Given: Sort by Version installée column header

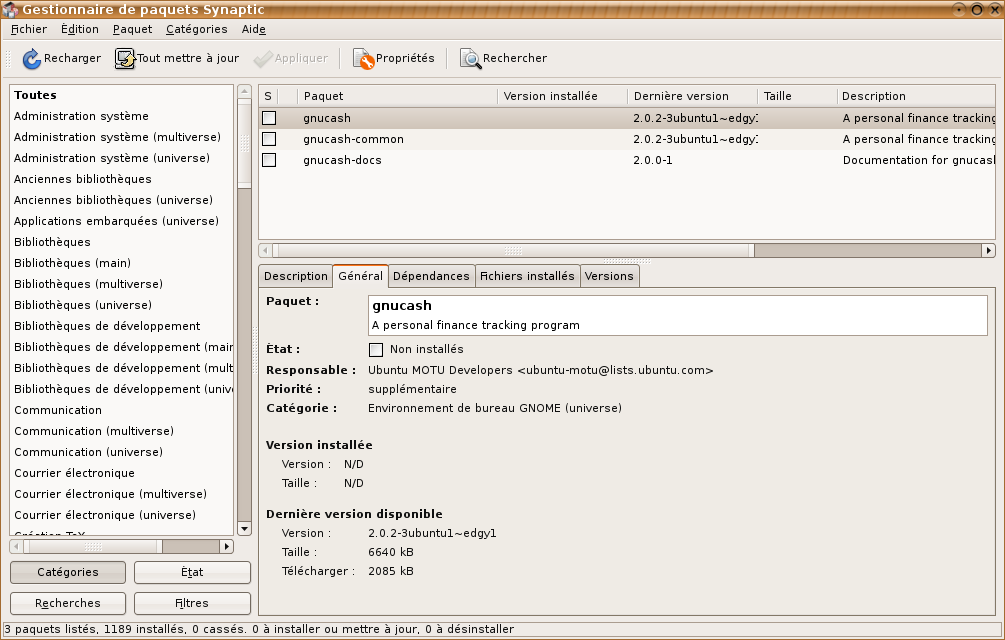Looking at the screenshot, I should (563, 96).
